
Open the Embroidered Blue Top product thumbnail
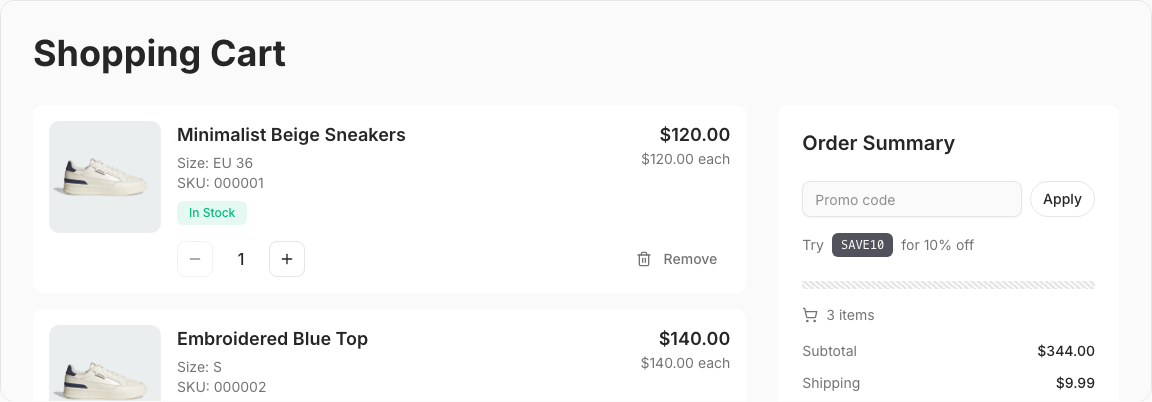click(105, 363)
